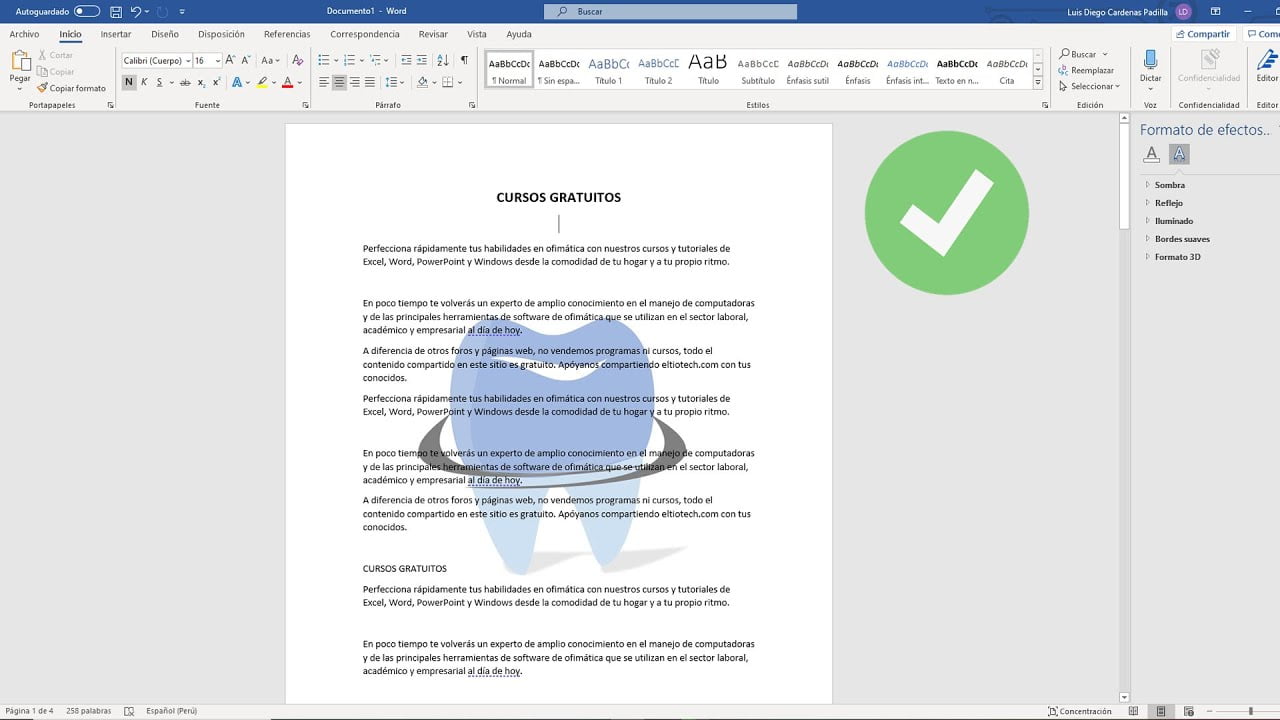Switch to the Insertar tab
The image size is (1280, 720).
click(x=116, y=34)
